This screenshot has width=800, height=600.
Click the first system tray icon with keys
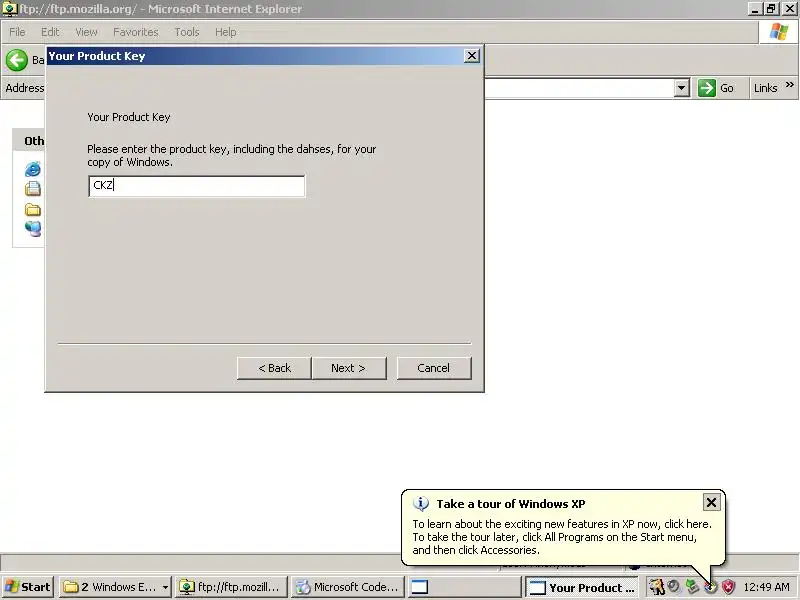656,587
